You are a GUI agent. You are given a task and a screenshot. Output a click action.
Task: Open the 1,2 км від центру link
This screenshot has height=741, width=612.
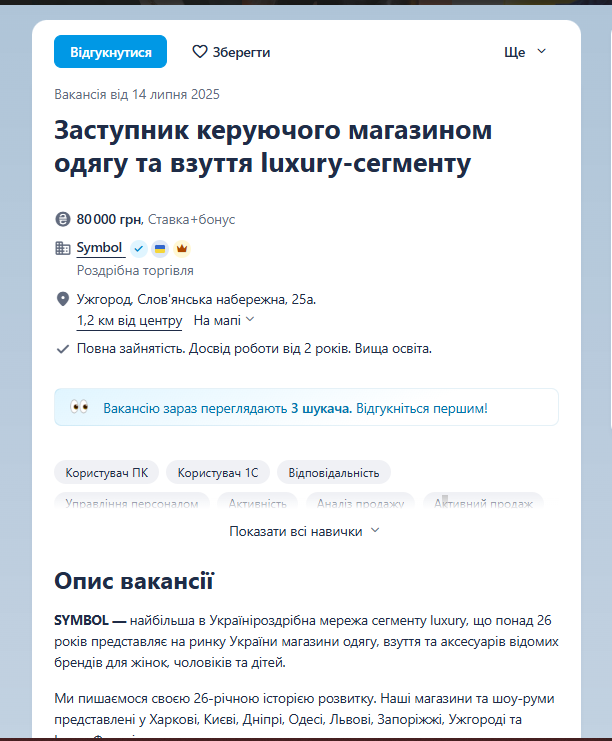coord(129,320)
